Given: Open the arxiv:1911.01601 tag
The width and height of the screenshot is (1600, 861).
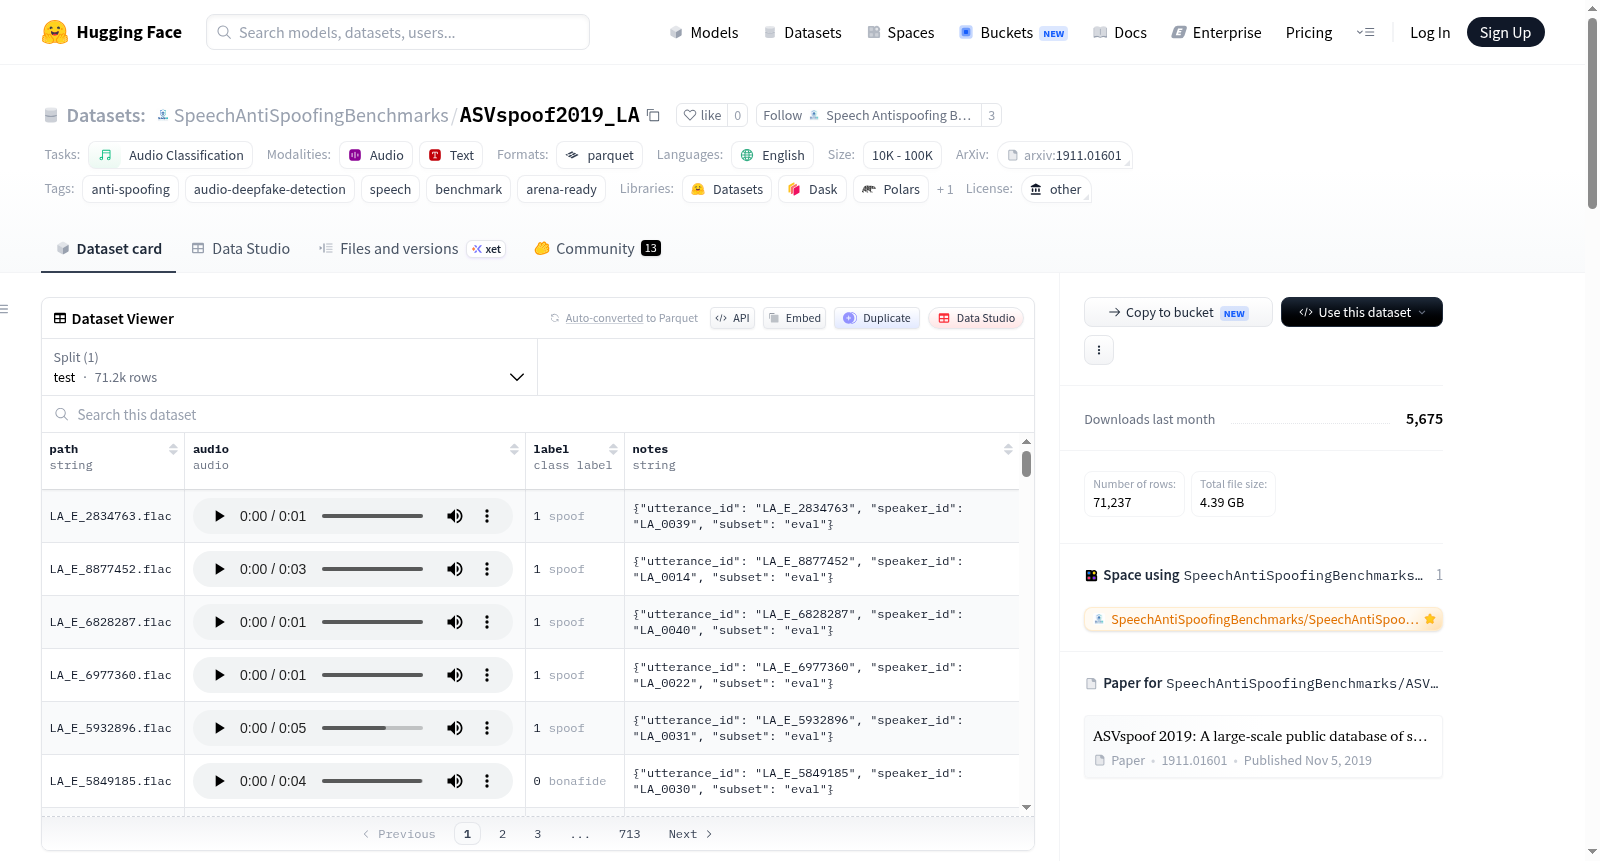Looking at the screenshot, I should tap(1064, 155).
